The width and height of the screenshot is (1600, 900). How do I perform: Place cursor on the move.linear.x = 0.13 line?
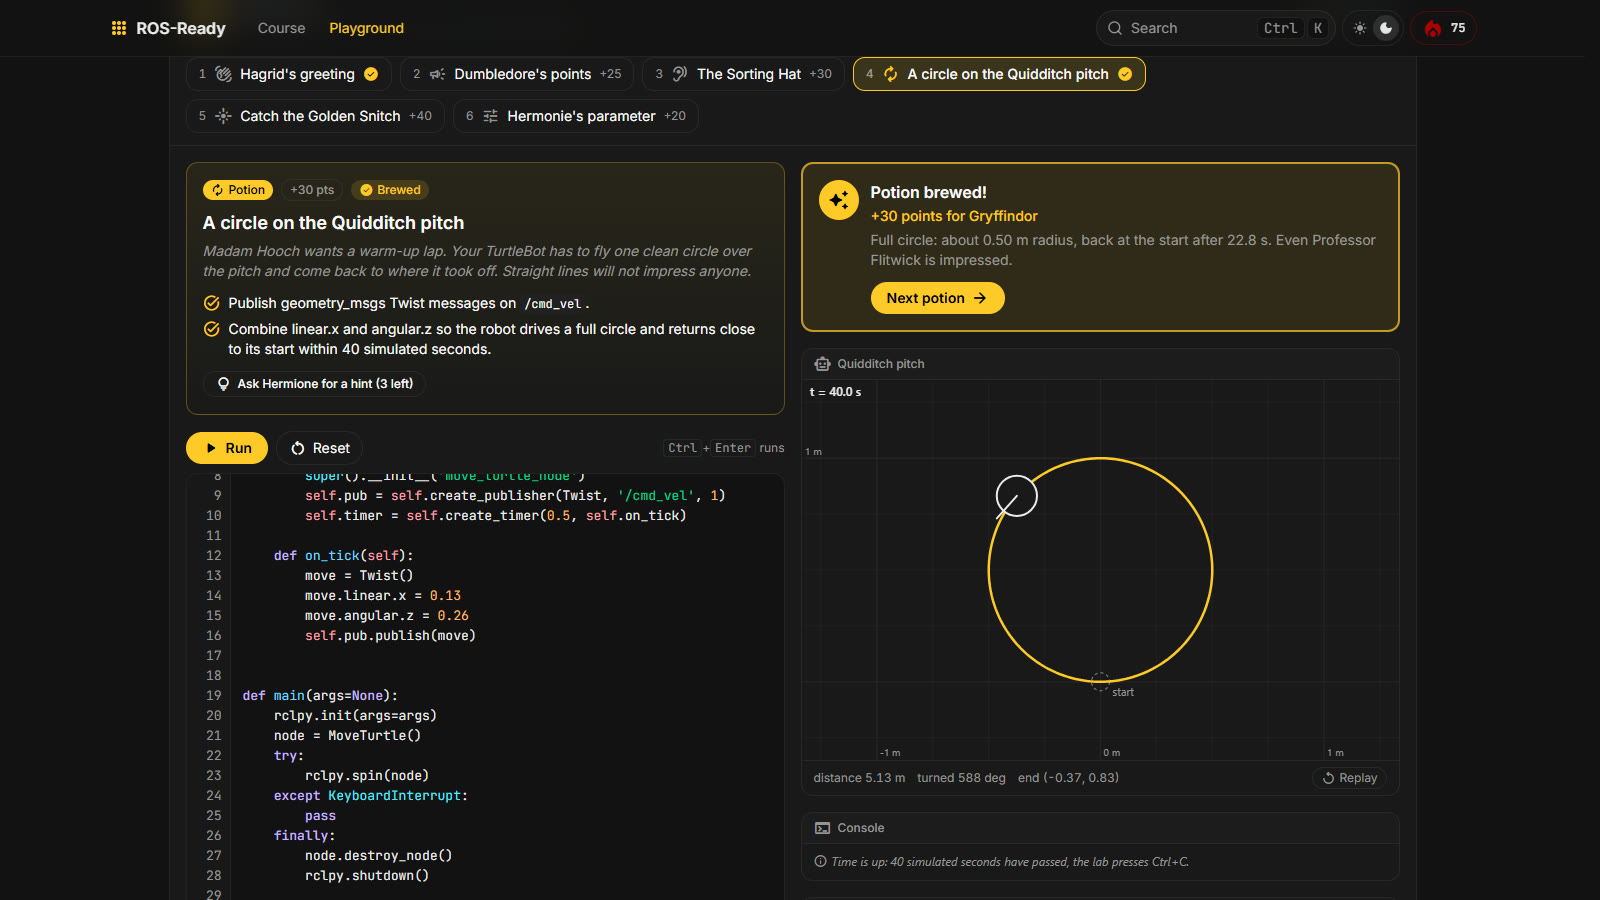[x=383, y=596]
